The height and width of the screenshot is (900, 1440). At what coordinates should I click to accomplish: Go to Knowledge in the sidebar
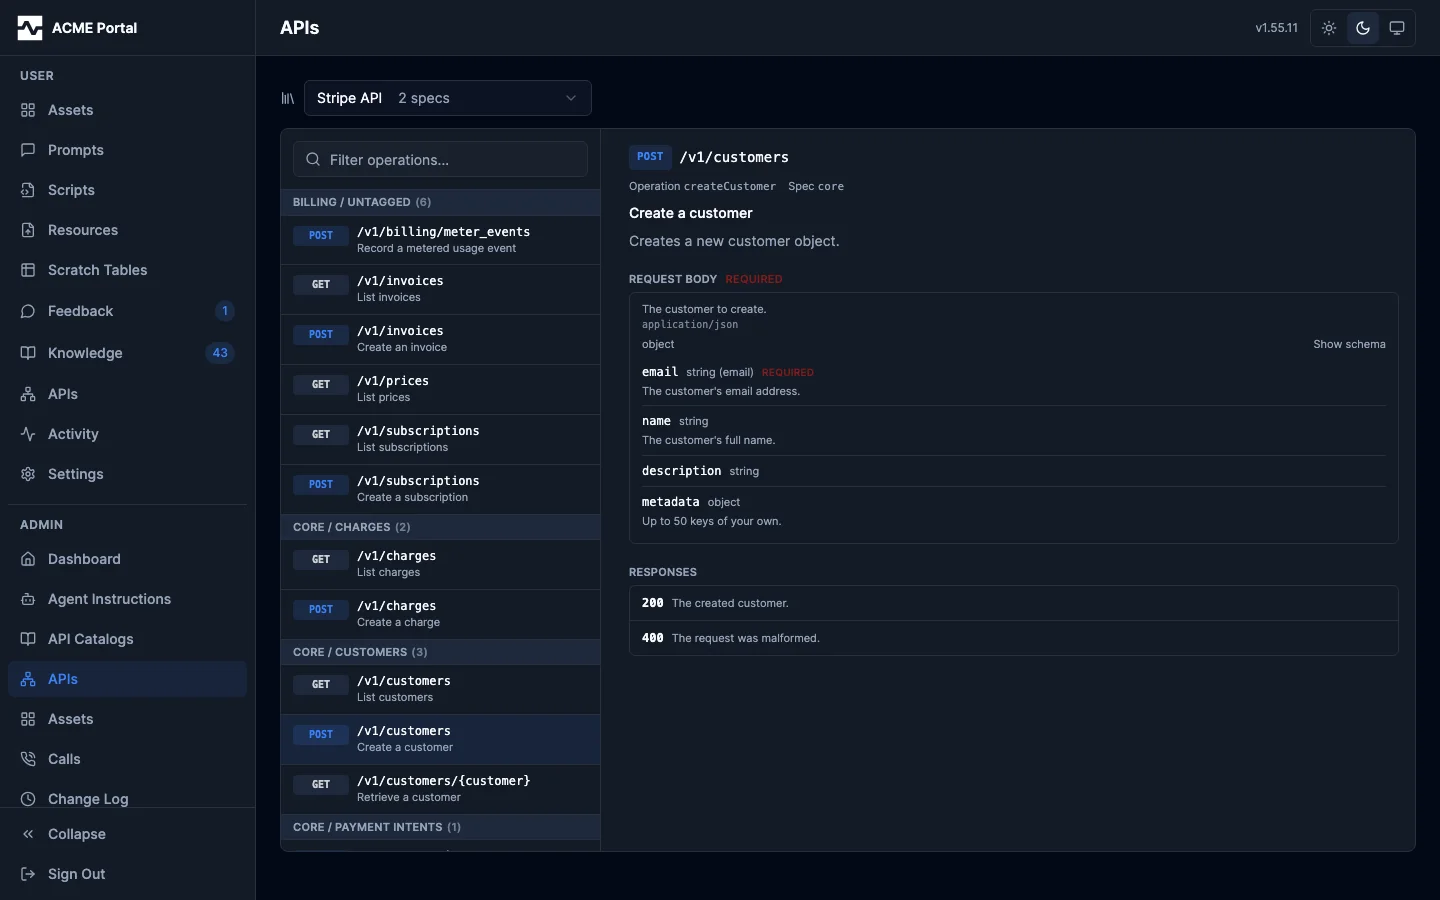click(127, 353)
